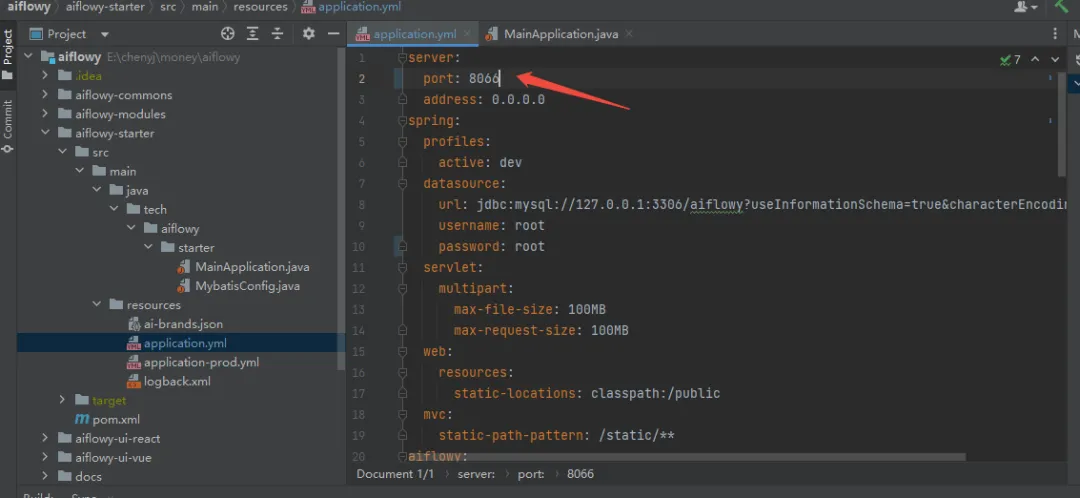Toggle the Project tool window on left stripe
The height and width of the screenshot is (498, 1080).
[8, 54]
